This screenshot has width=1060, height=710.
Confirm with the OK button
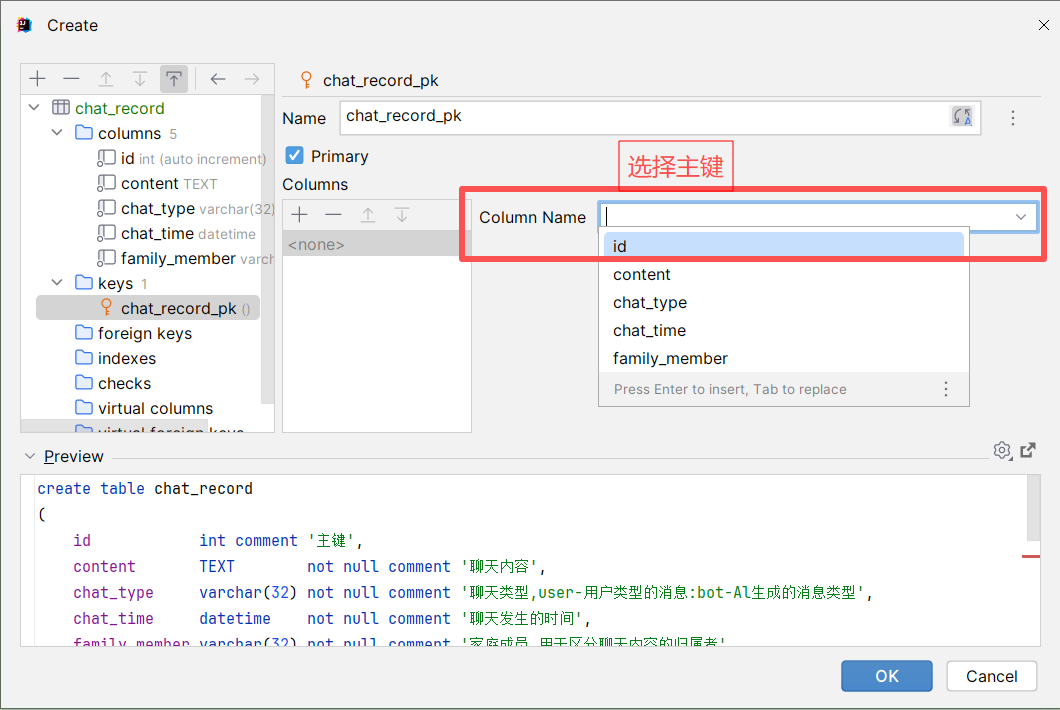click(886, 676)
